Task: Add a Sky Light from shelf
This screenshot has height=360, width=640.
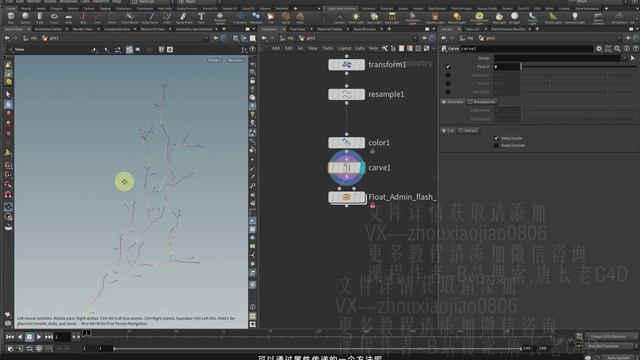Action: (x=499, y=17)
